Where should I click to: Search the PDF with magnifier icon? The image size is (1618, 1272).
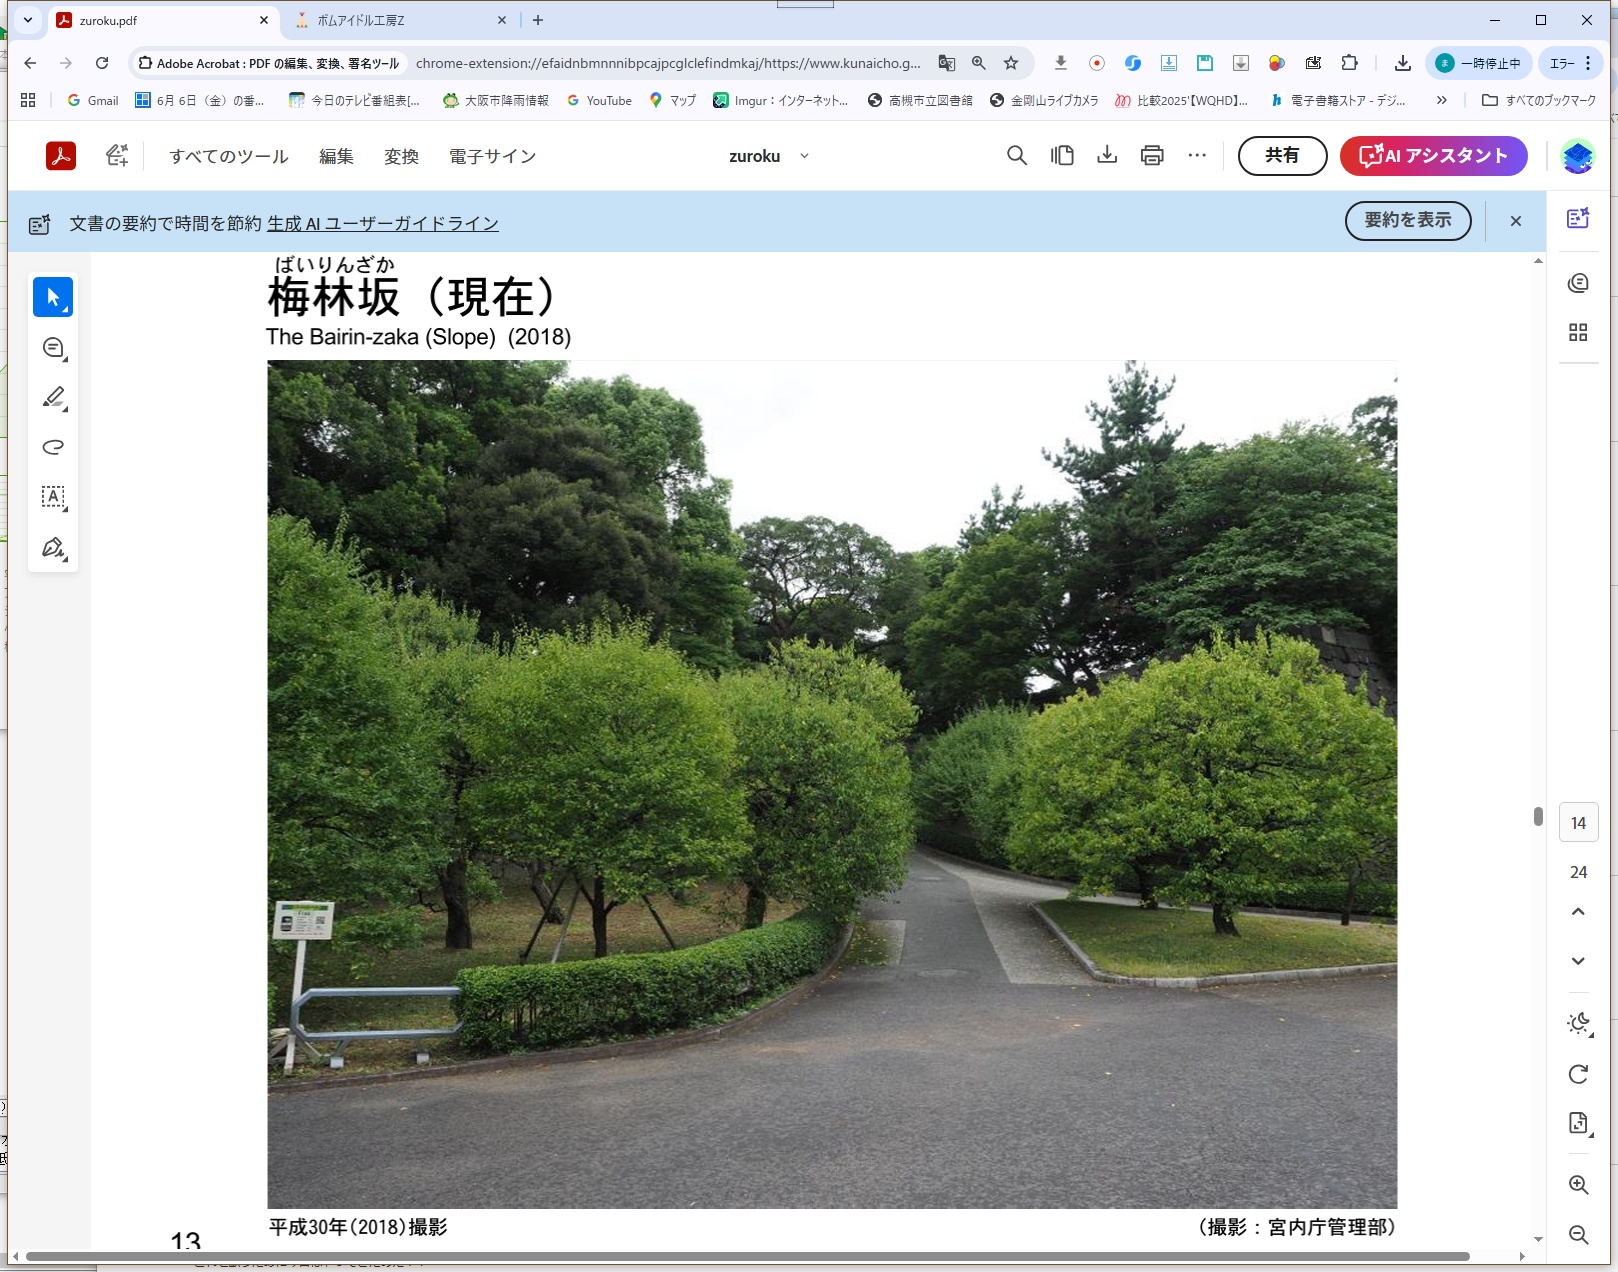1016,156
